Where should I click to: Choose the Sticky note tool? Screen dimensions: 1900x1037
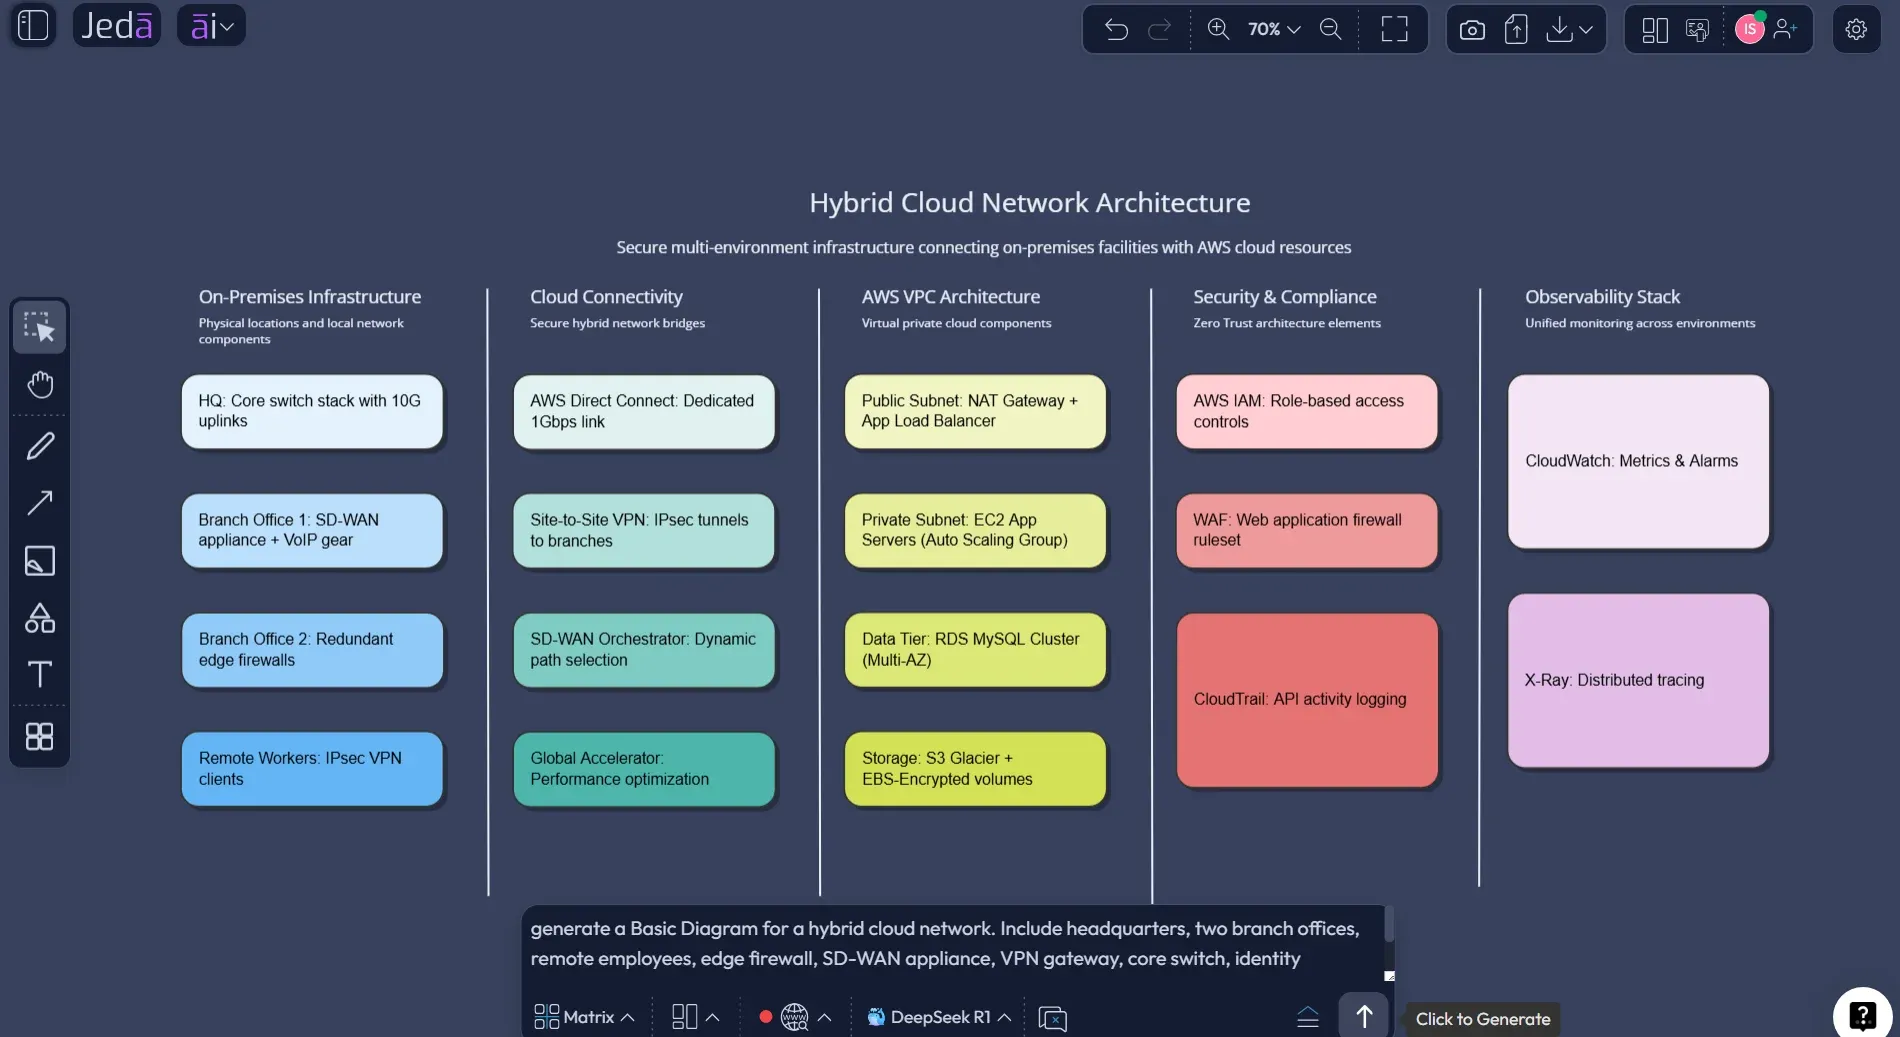click(x=40, y=560)
